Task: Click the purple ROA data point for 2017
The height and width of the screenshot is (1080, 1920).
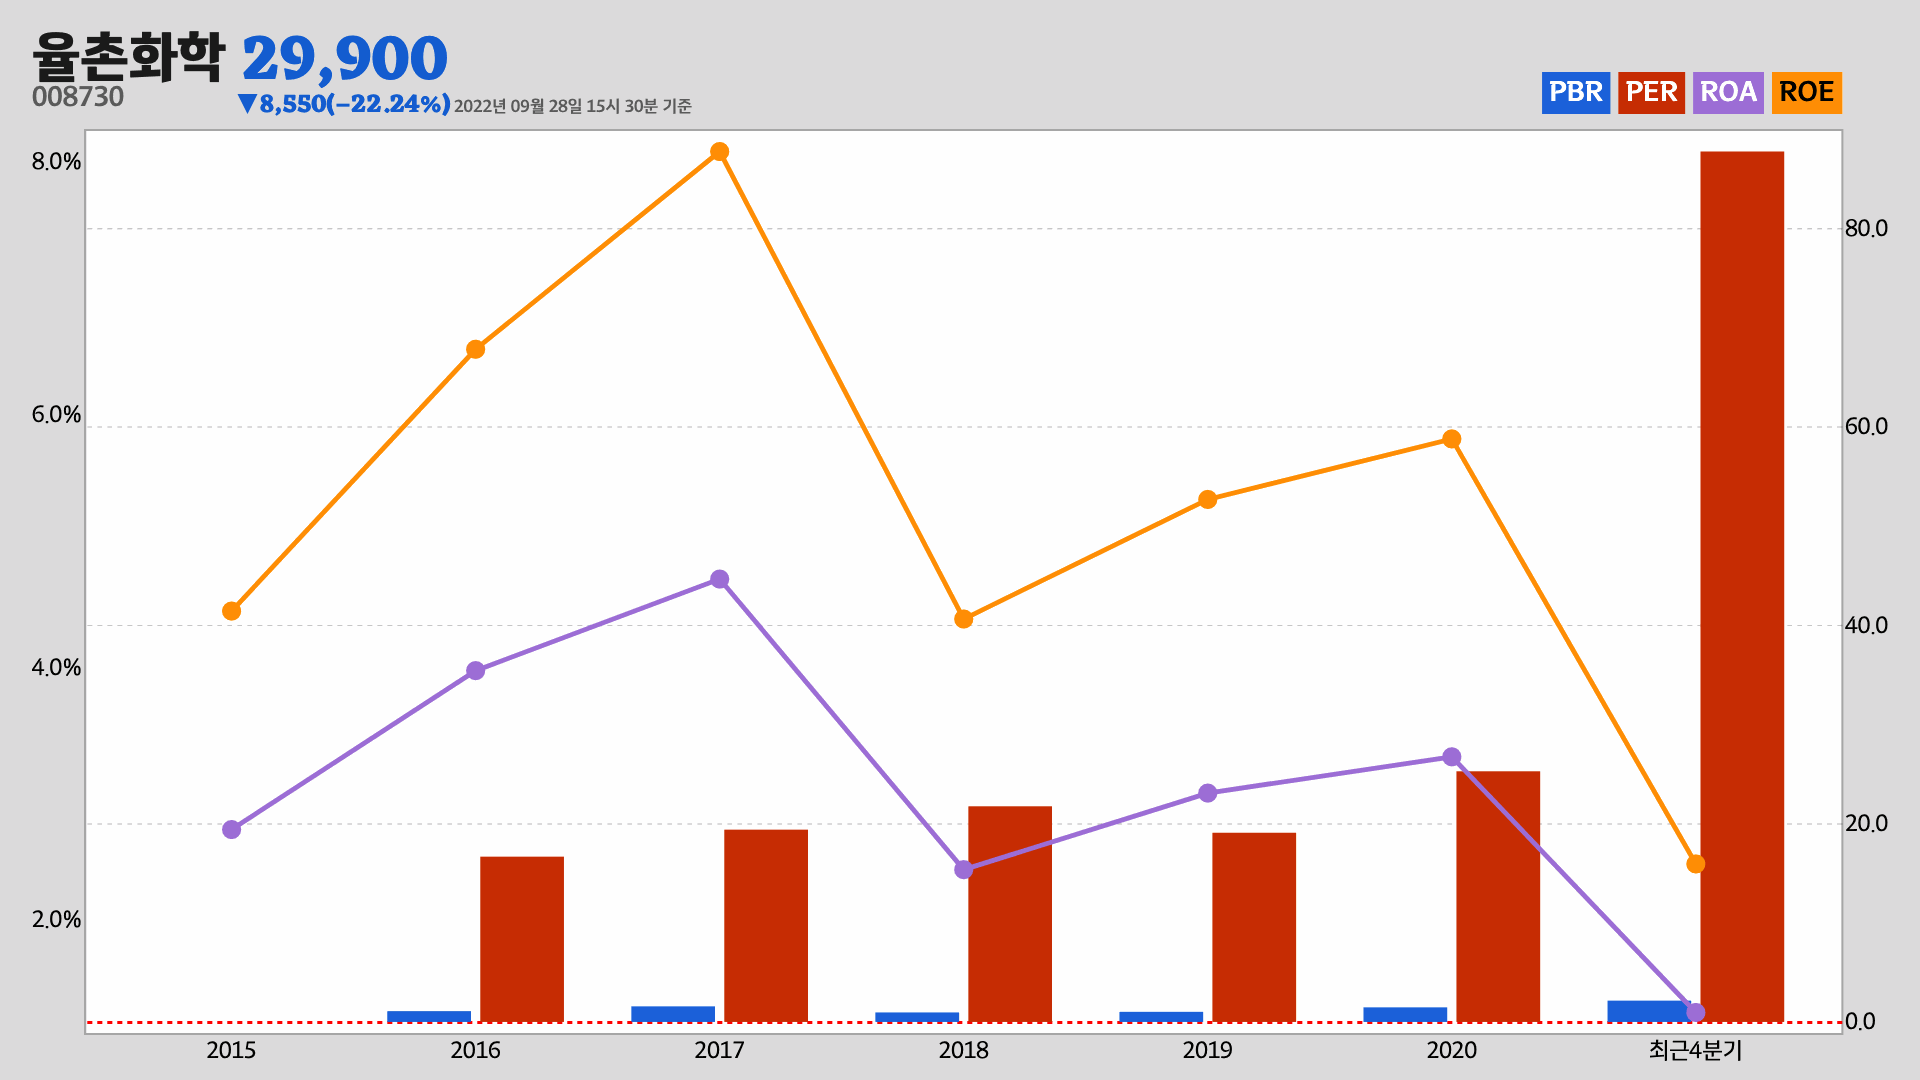Action: [x=719, y=579]
